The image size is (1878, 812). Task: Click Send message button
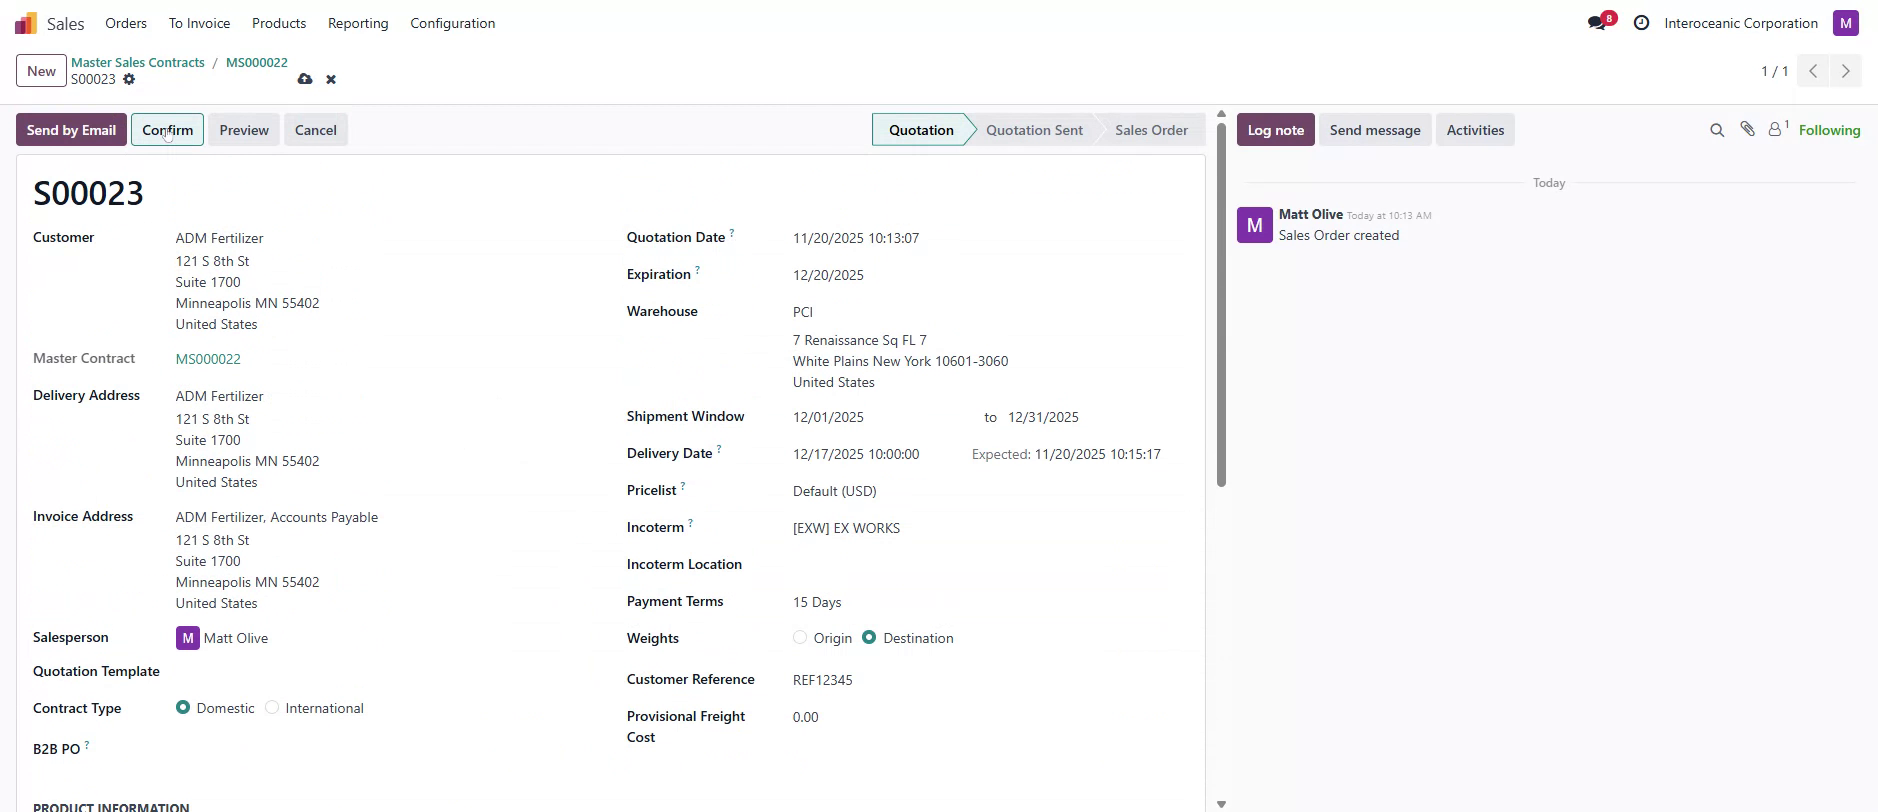(1375, 130)
